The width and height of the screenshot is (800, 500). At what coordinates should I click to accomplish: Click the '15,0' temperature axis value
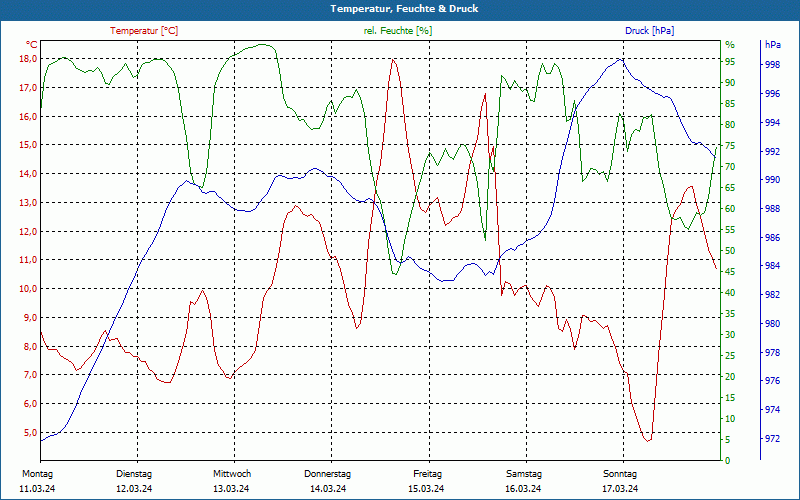pos(28,145)
